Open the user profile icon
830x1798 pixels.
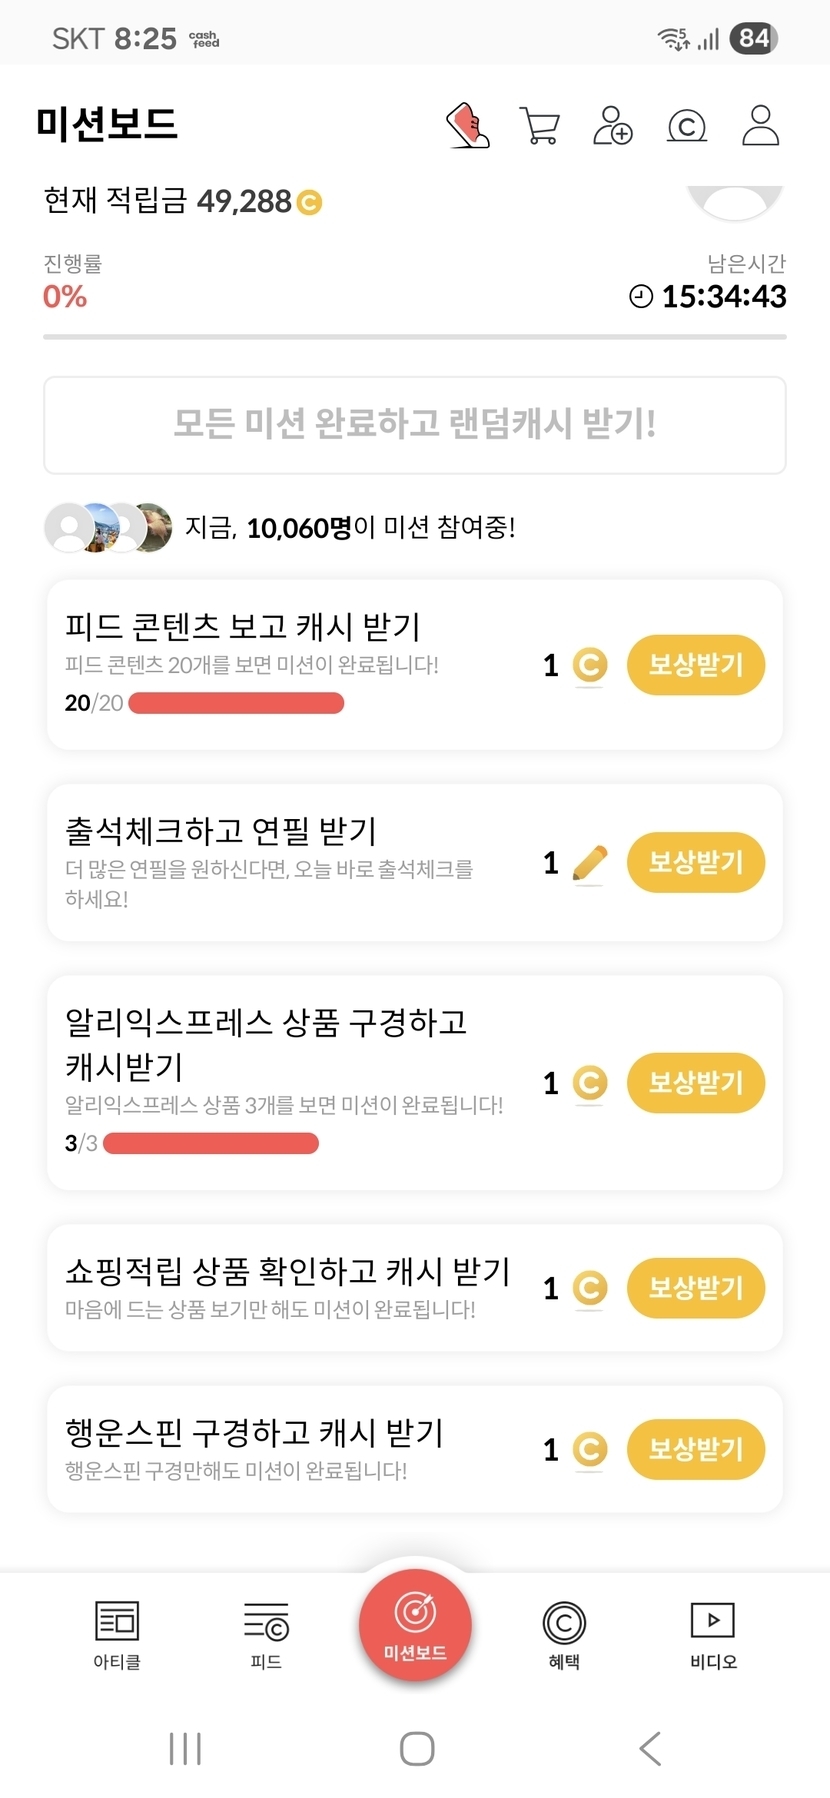(760, 126)
